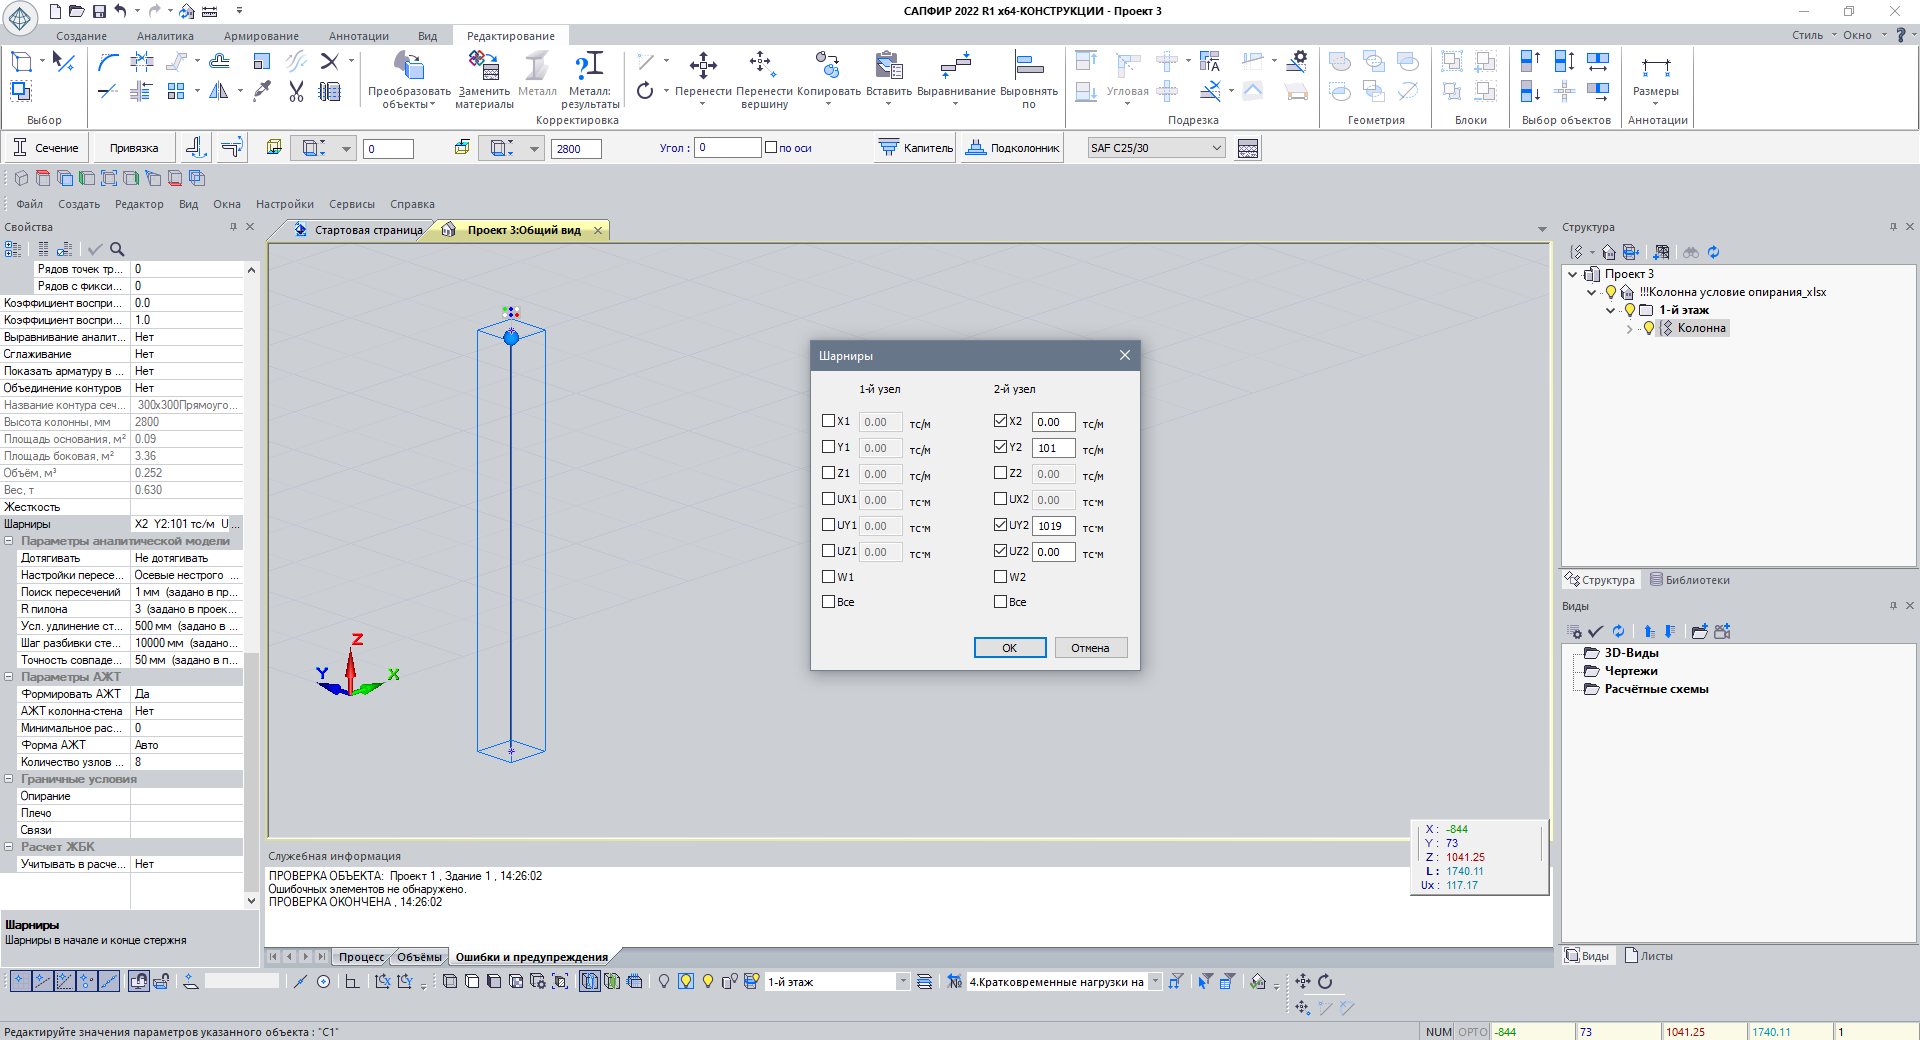This screenshot has height=1040, width=1920.
Task: Open the SAF C25/30 material dropdown
Action: [x=1216, y=148]
